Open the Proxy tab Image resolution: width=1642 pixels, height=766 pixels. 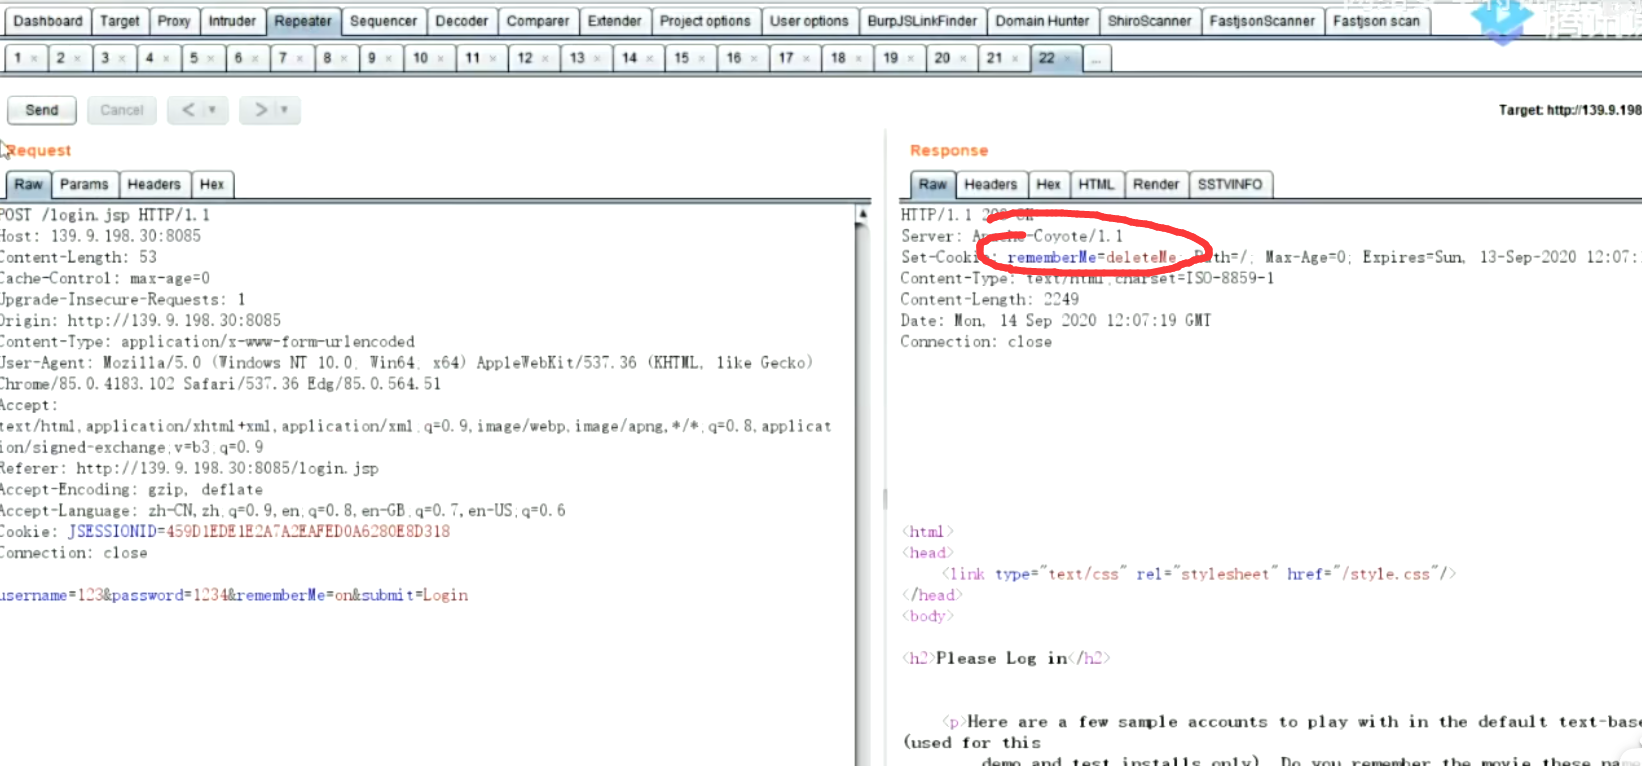click(174, 21)
